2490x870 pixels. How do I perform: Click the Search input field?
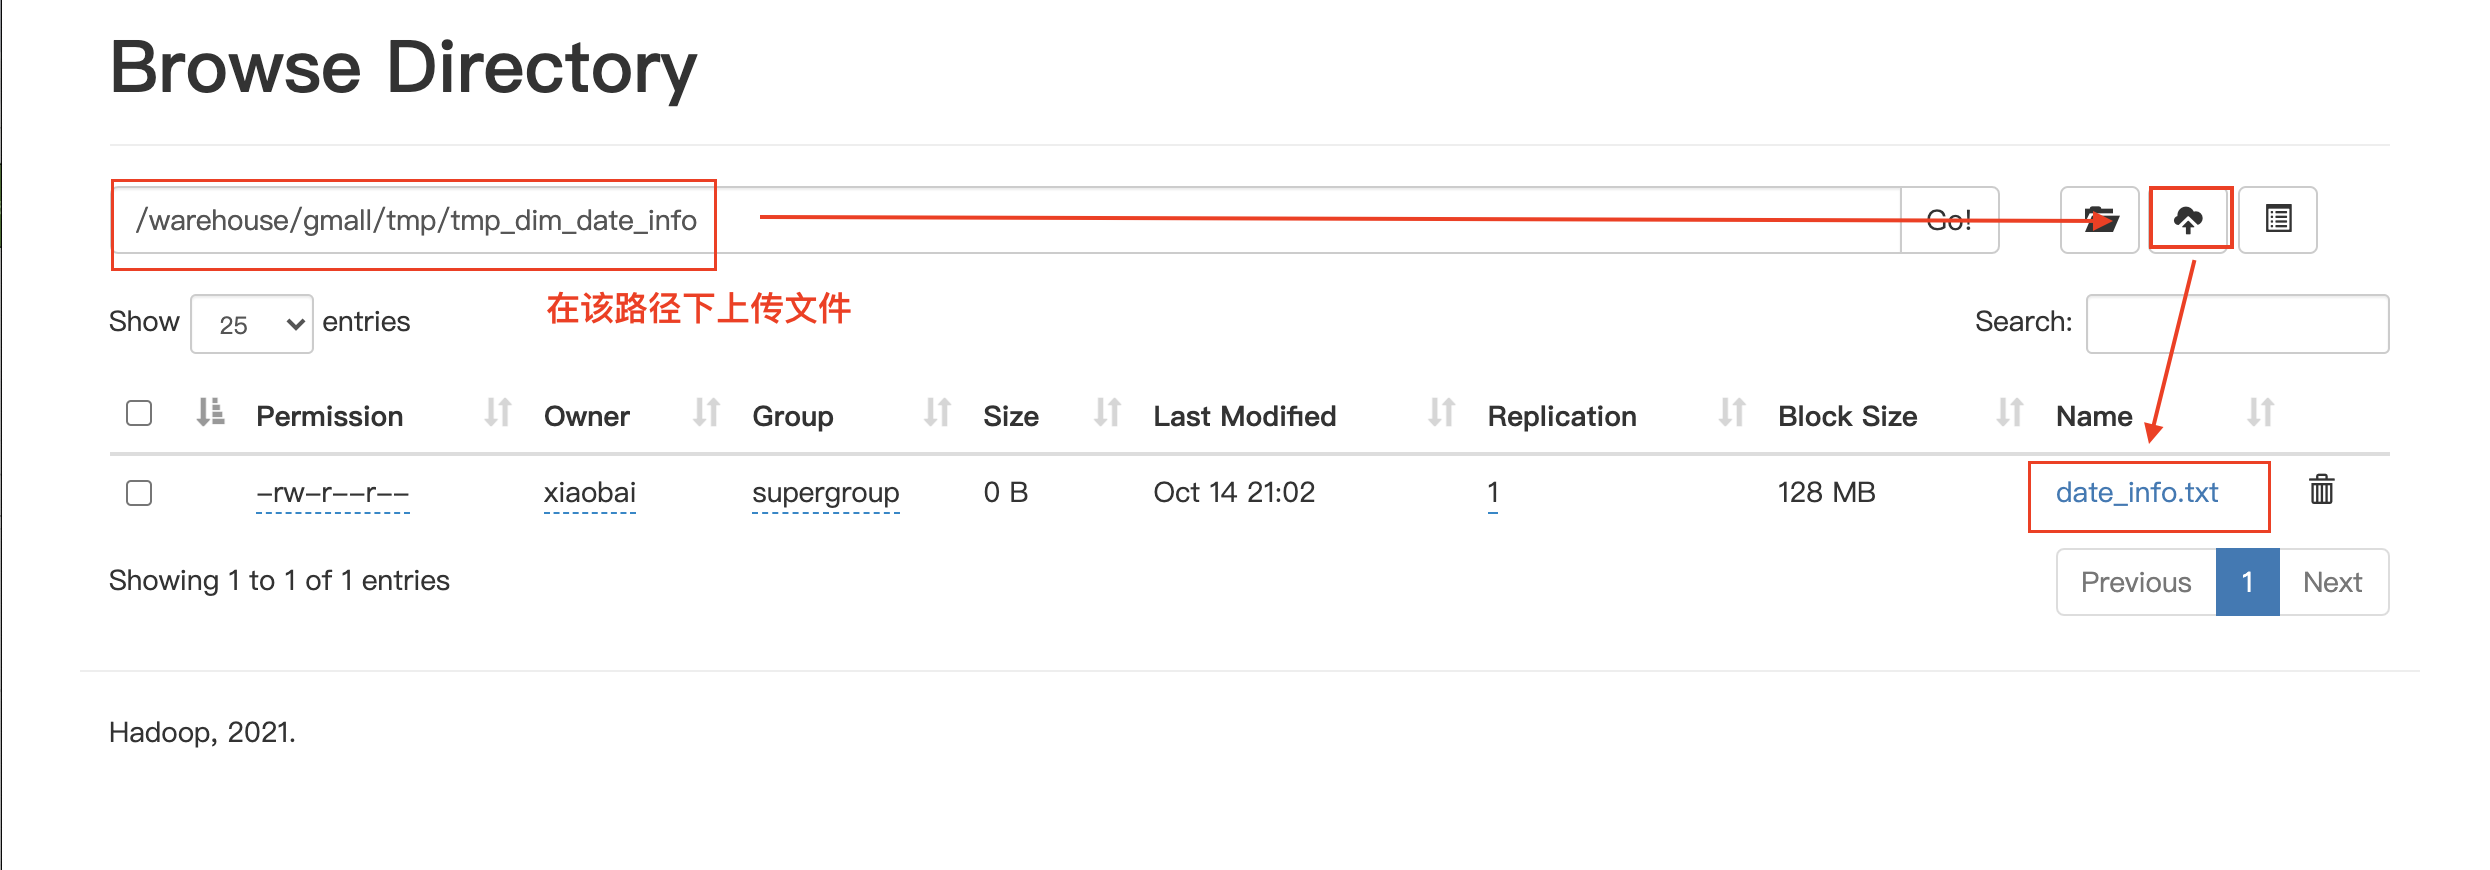[2237, 324]
